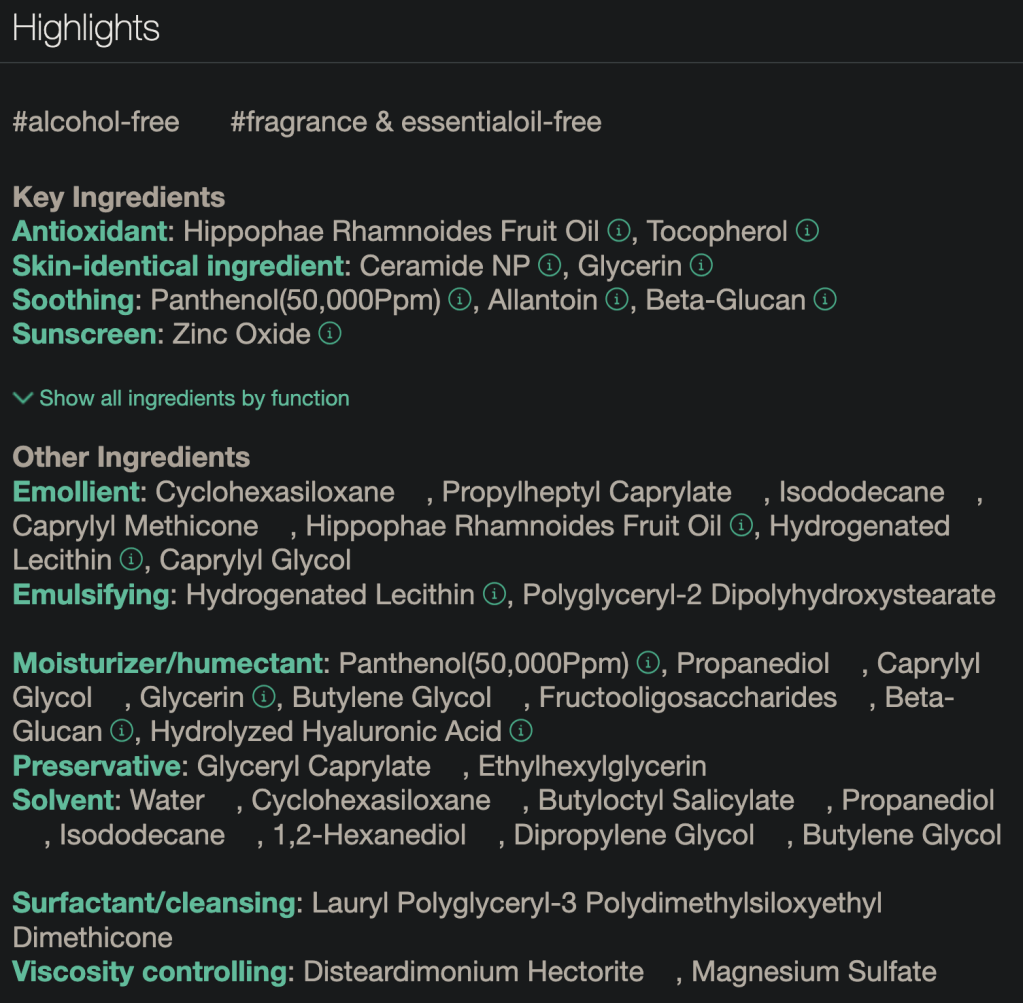1023x1003 pixels.
Task: Click the info icon next to Tocopherol
Action: [807, 231]
